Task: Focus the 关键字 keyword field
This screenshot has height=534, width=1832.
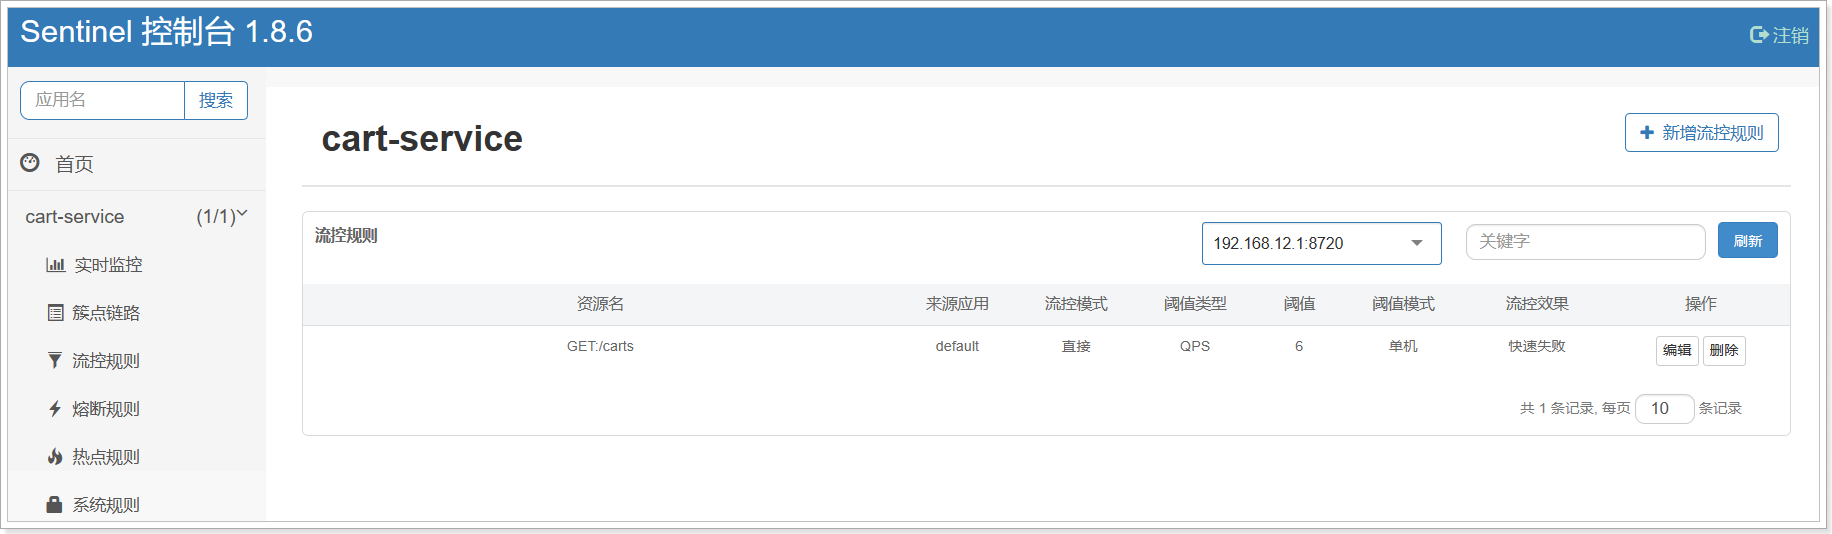Action: (1585, 241)
